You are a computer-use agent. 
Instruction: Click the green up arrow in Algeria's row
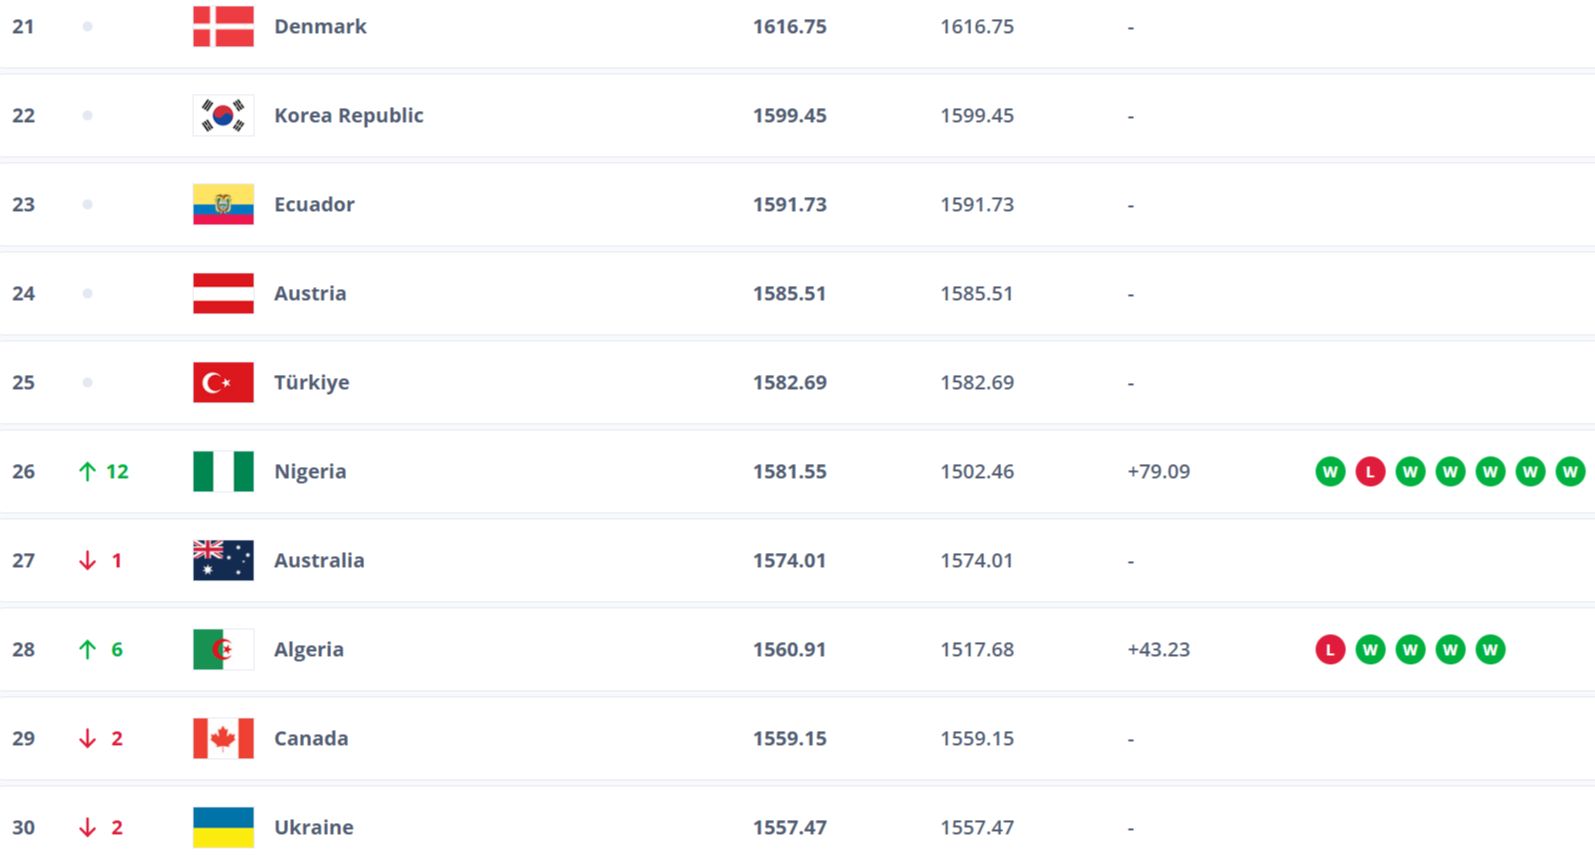point(87,650)
